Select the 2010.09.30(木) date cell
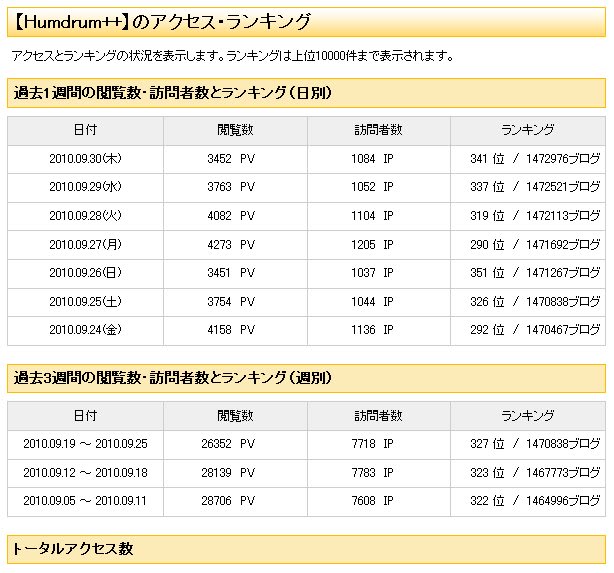614x573 pixels. pos(85,159)
